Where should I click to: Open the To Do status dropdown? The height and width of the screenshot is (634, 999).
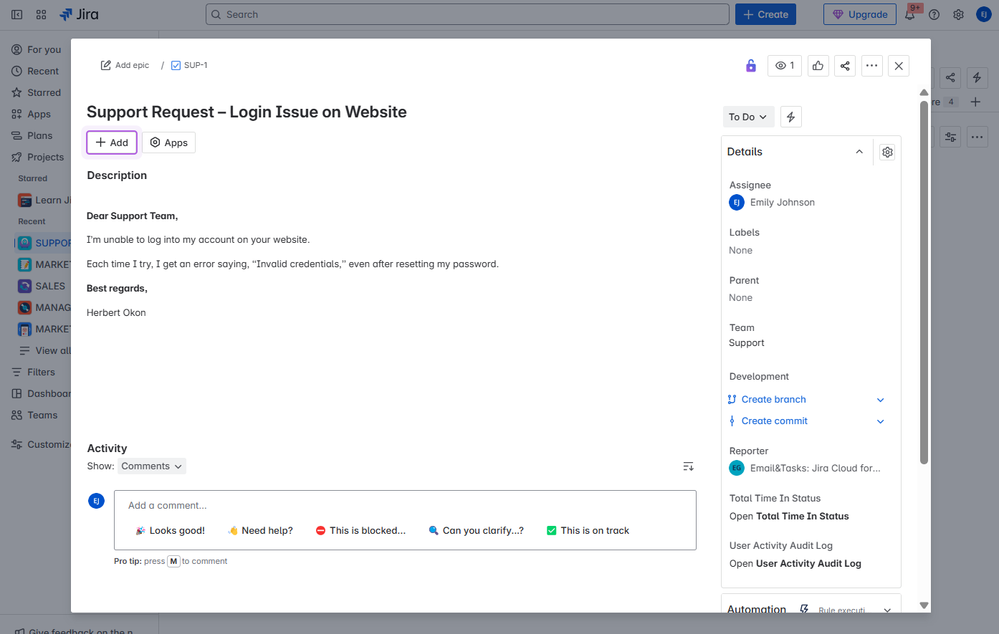click(748, 117)
